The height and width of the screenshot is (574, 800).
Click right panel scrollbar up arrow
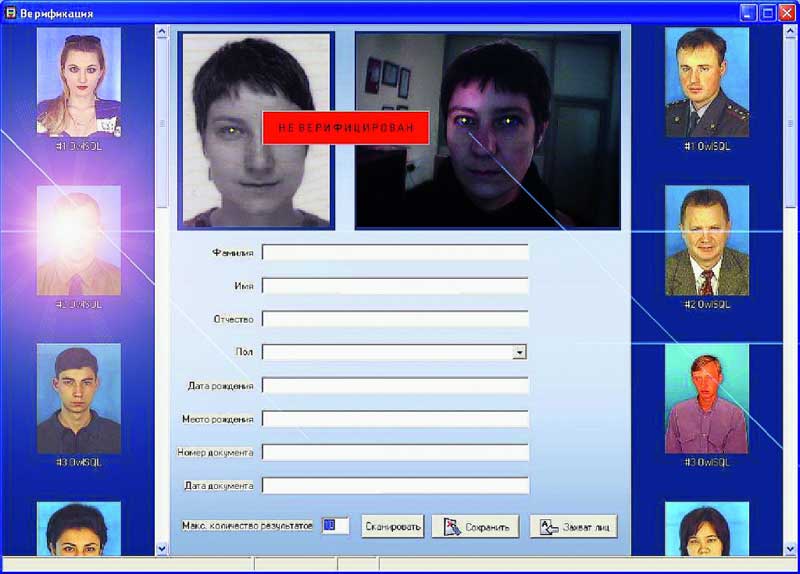coord(790,32)
